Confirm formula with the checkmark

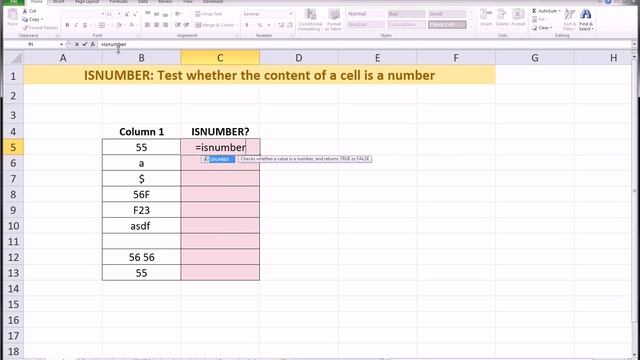click(x=85, y=44)
